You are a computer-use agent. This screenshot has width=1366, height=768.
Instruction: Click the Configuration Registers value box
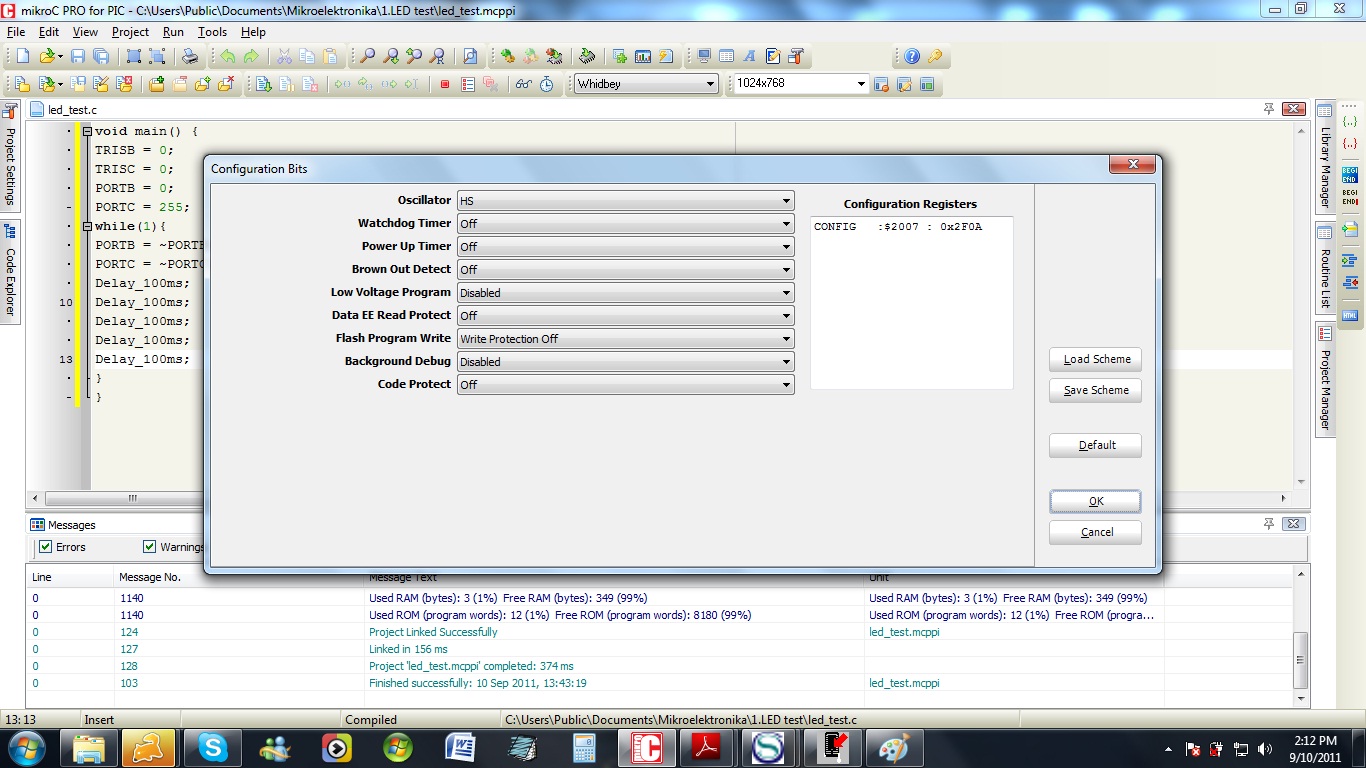point(911,302)
